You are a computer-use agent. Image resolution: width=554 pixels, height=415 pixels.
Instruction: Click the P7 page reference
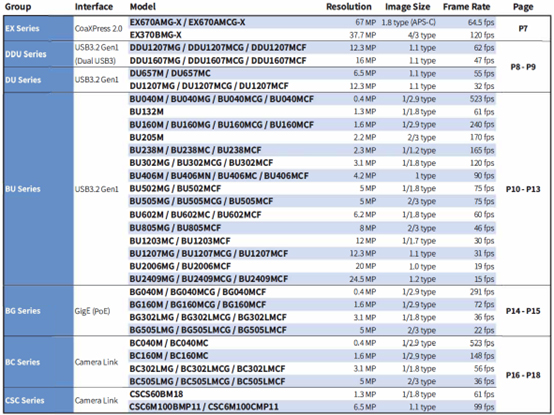(523, 28)
